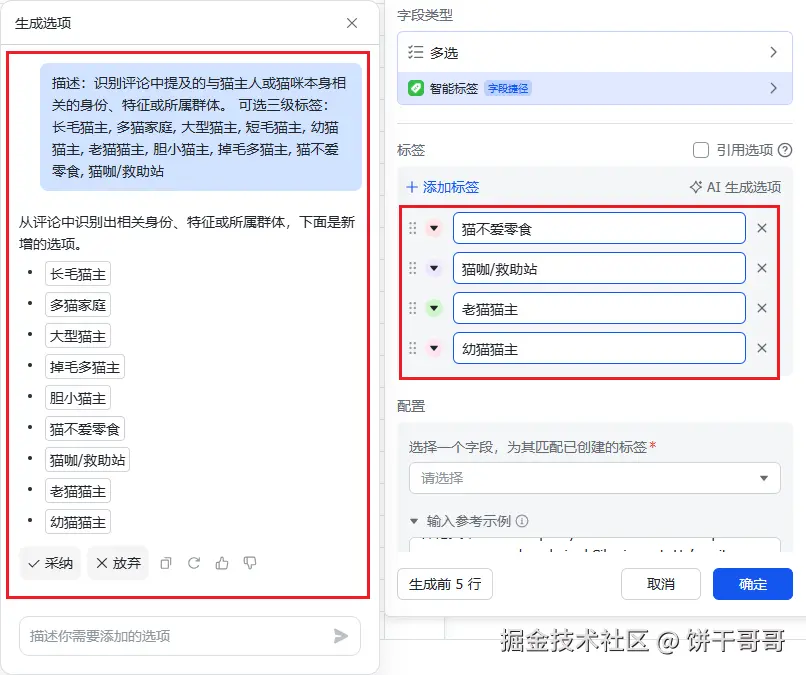Regenerate the AI response with the refresh icon
This screenshot has width=806, height=675.
(194, 563)
